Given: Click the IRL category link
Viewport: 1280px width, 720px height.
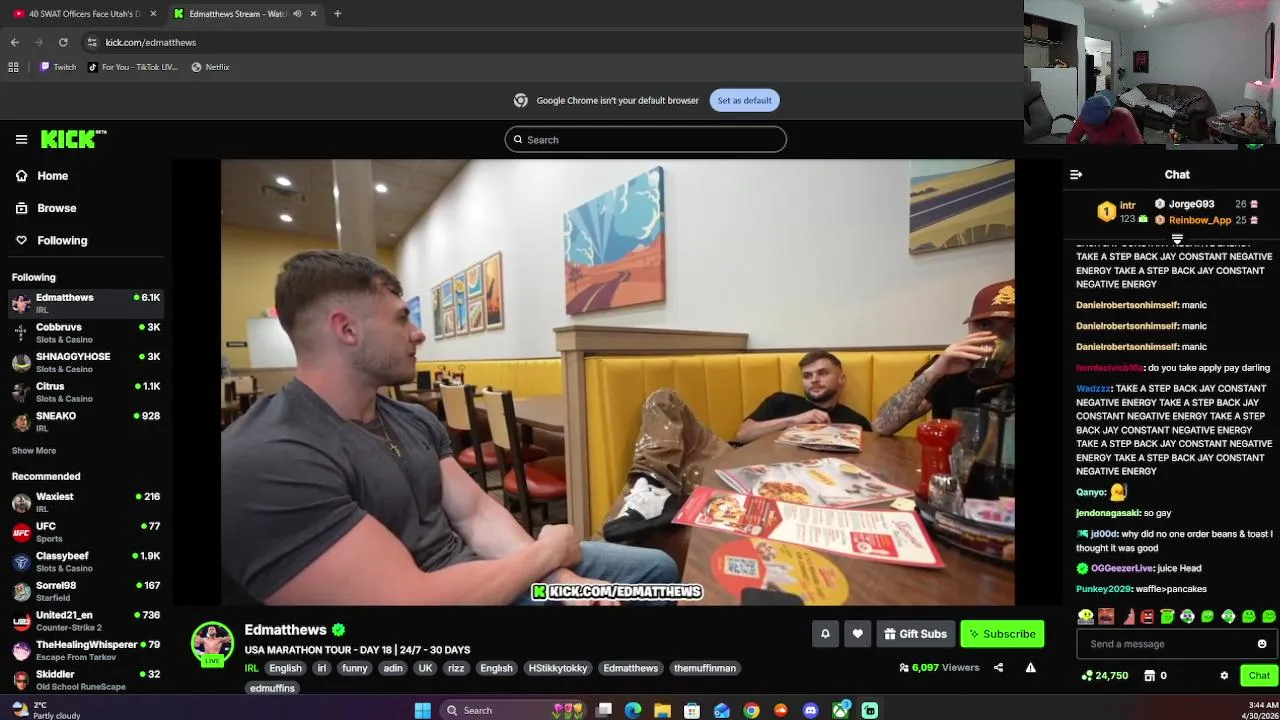Looking at the screenshot, I should [252, 668].
